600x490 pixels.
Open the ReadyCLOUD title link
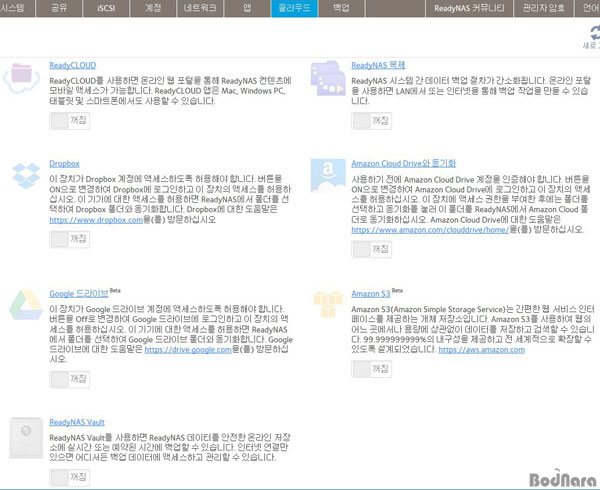coord(73,65)
